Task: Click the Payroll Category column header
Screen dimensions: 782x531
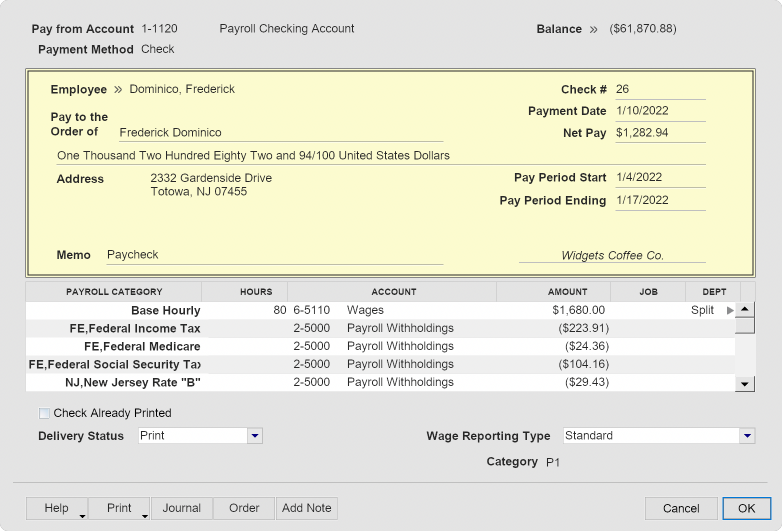Action: tap(114, 292)
